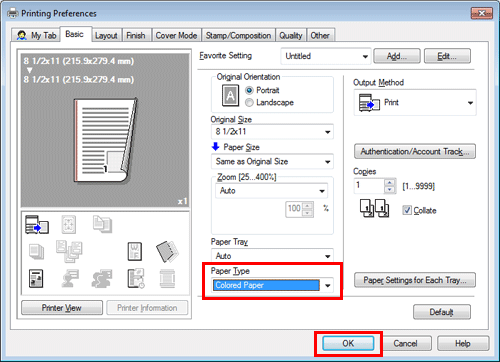
Task: Click the Printer View button
Action: click(62, 308)
